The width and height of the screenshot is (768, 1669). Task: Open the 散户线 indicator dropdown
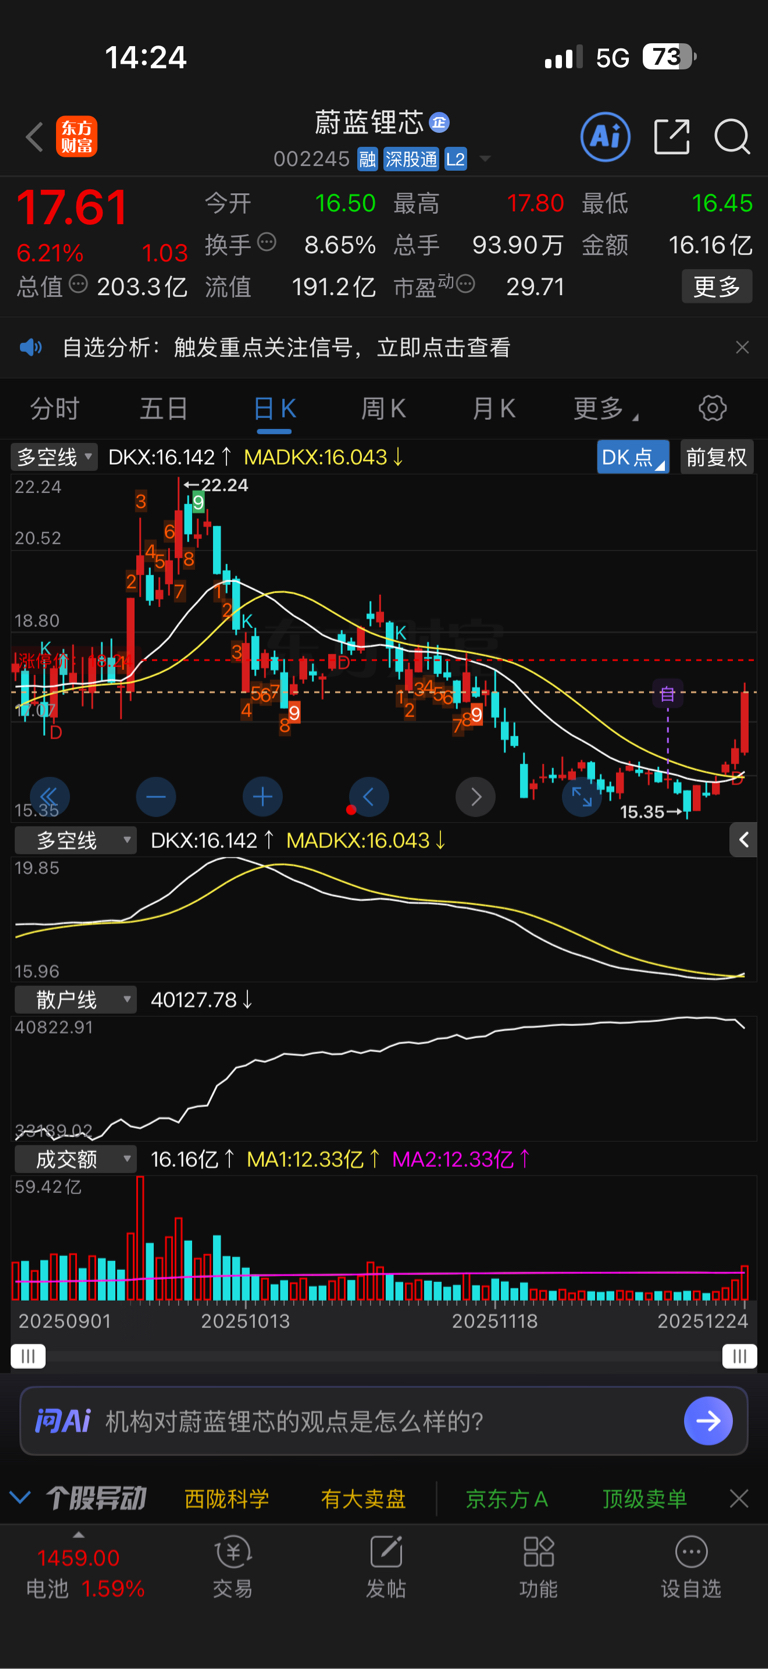(x=75, y=999)
